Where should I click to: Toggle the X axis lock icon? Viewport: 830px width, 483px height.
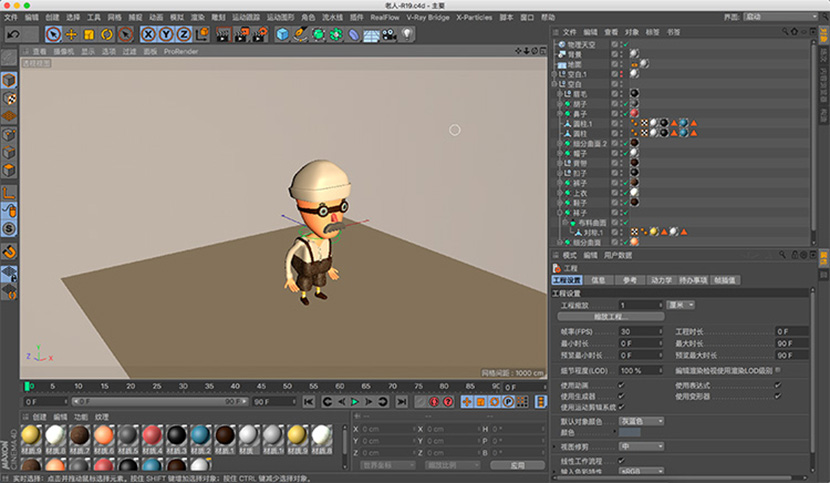(x=148, y=34)
